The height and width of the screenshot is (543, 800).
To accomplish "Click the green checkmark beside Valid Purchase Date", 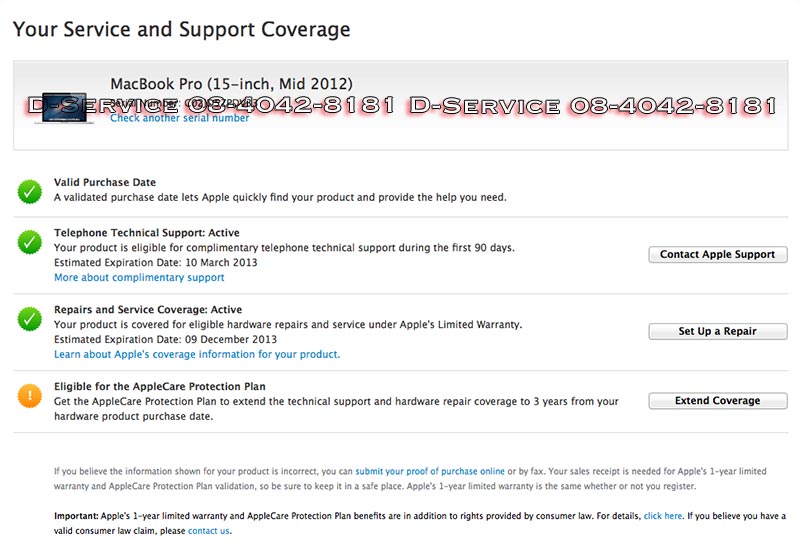I will tap(29, 190).
